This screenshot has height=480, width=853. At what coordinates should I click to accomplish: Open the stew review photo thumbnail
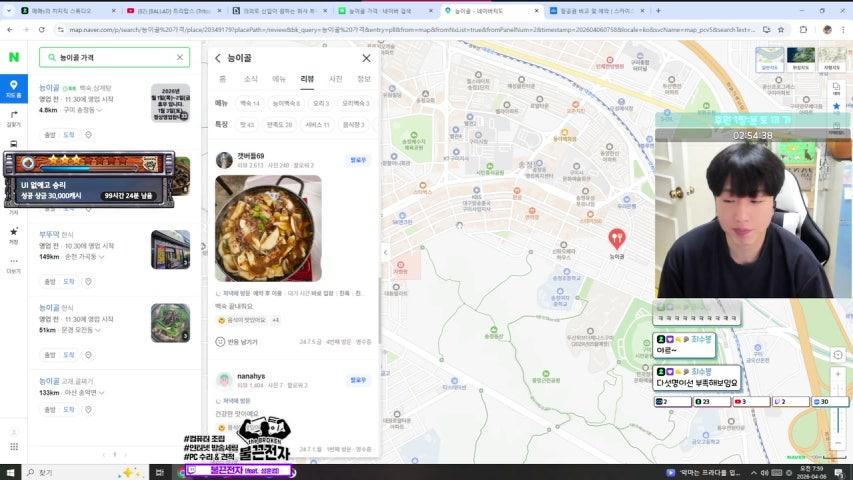268,228
